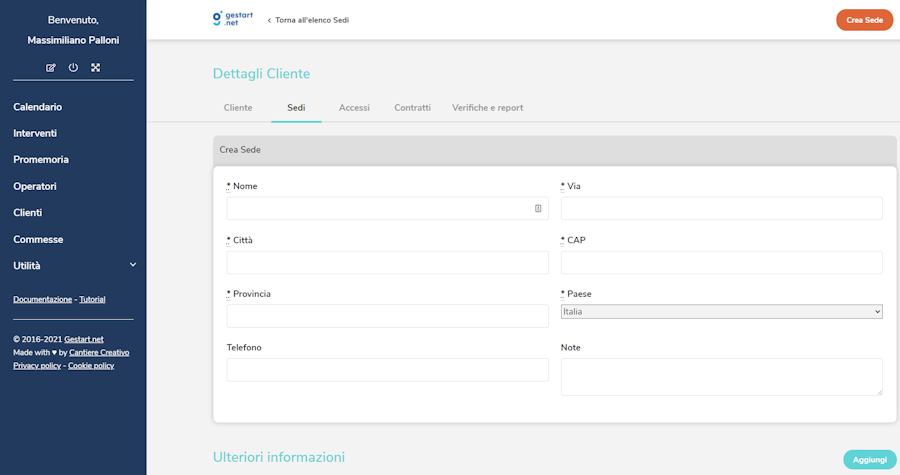Click the Aggiungi button
The image size is (900, 475).
(869, 459)
